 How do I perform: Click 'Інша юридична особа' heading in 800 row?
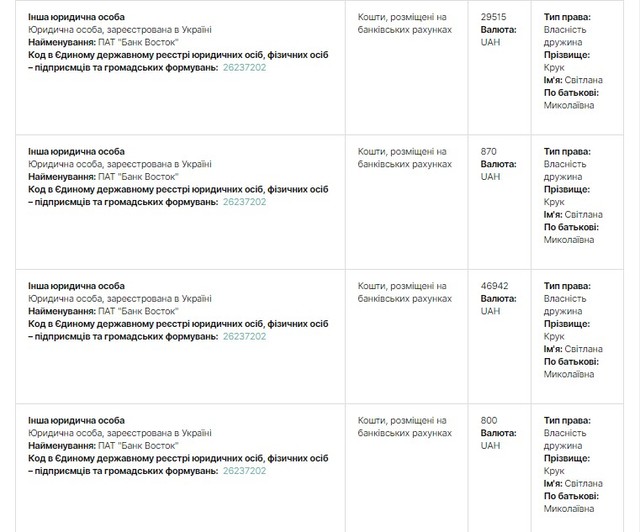76,420
